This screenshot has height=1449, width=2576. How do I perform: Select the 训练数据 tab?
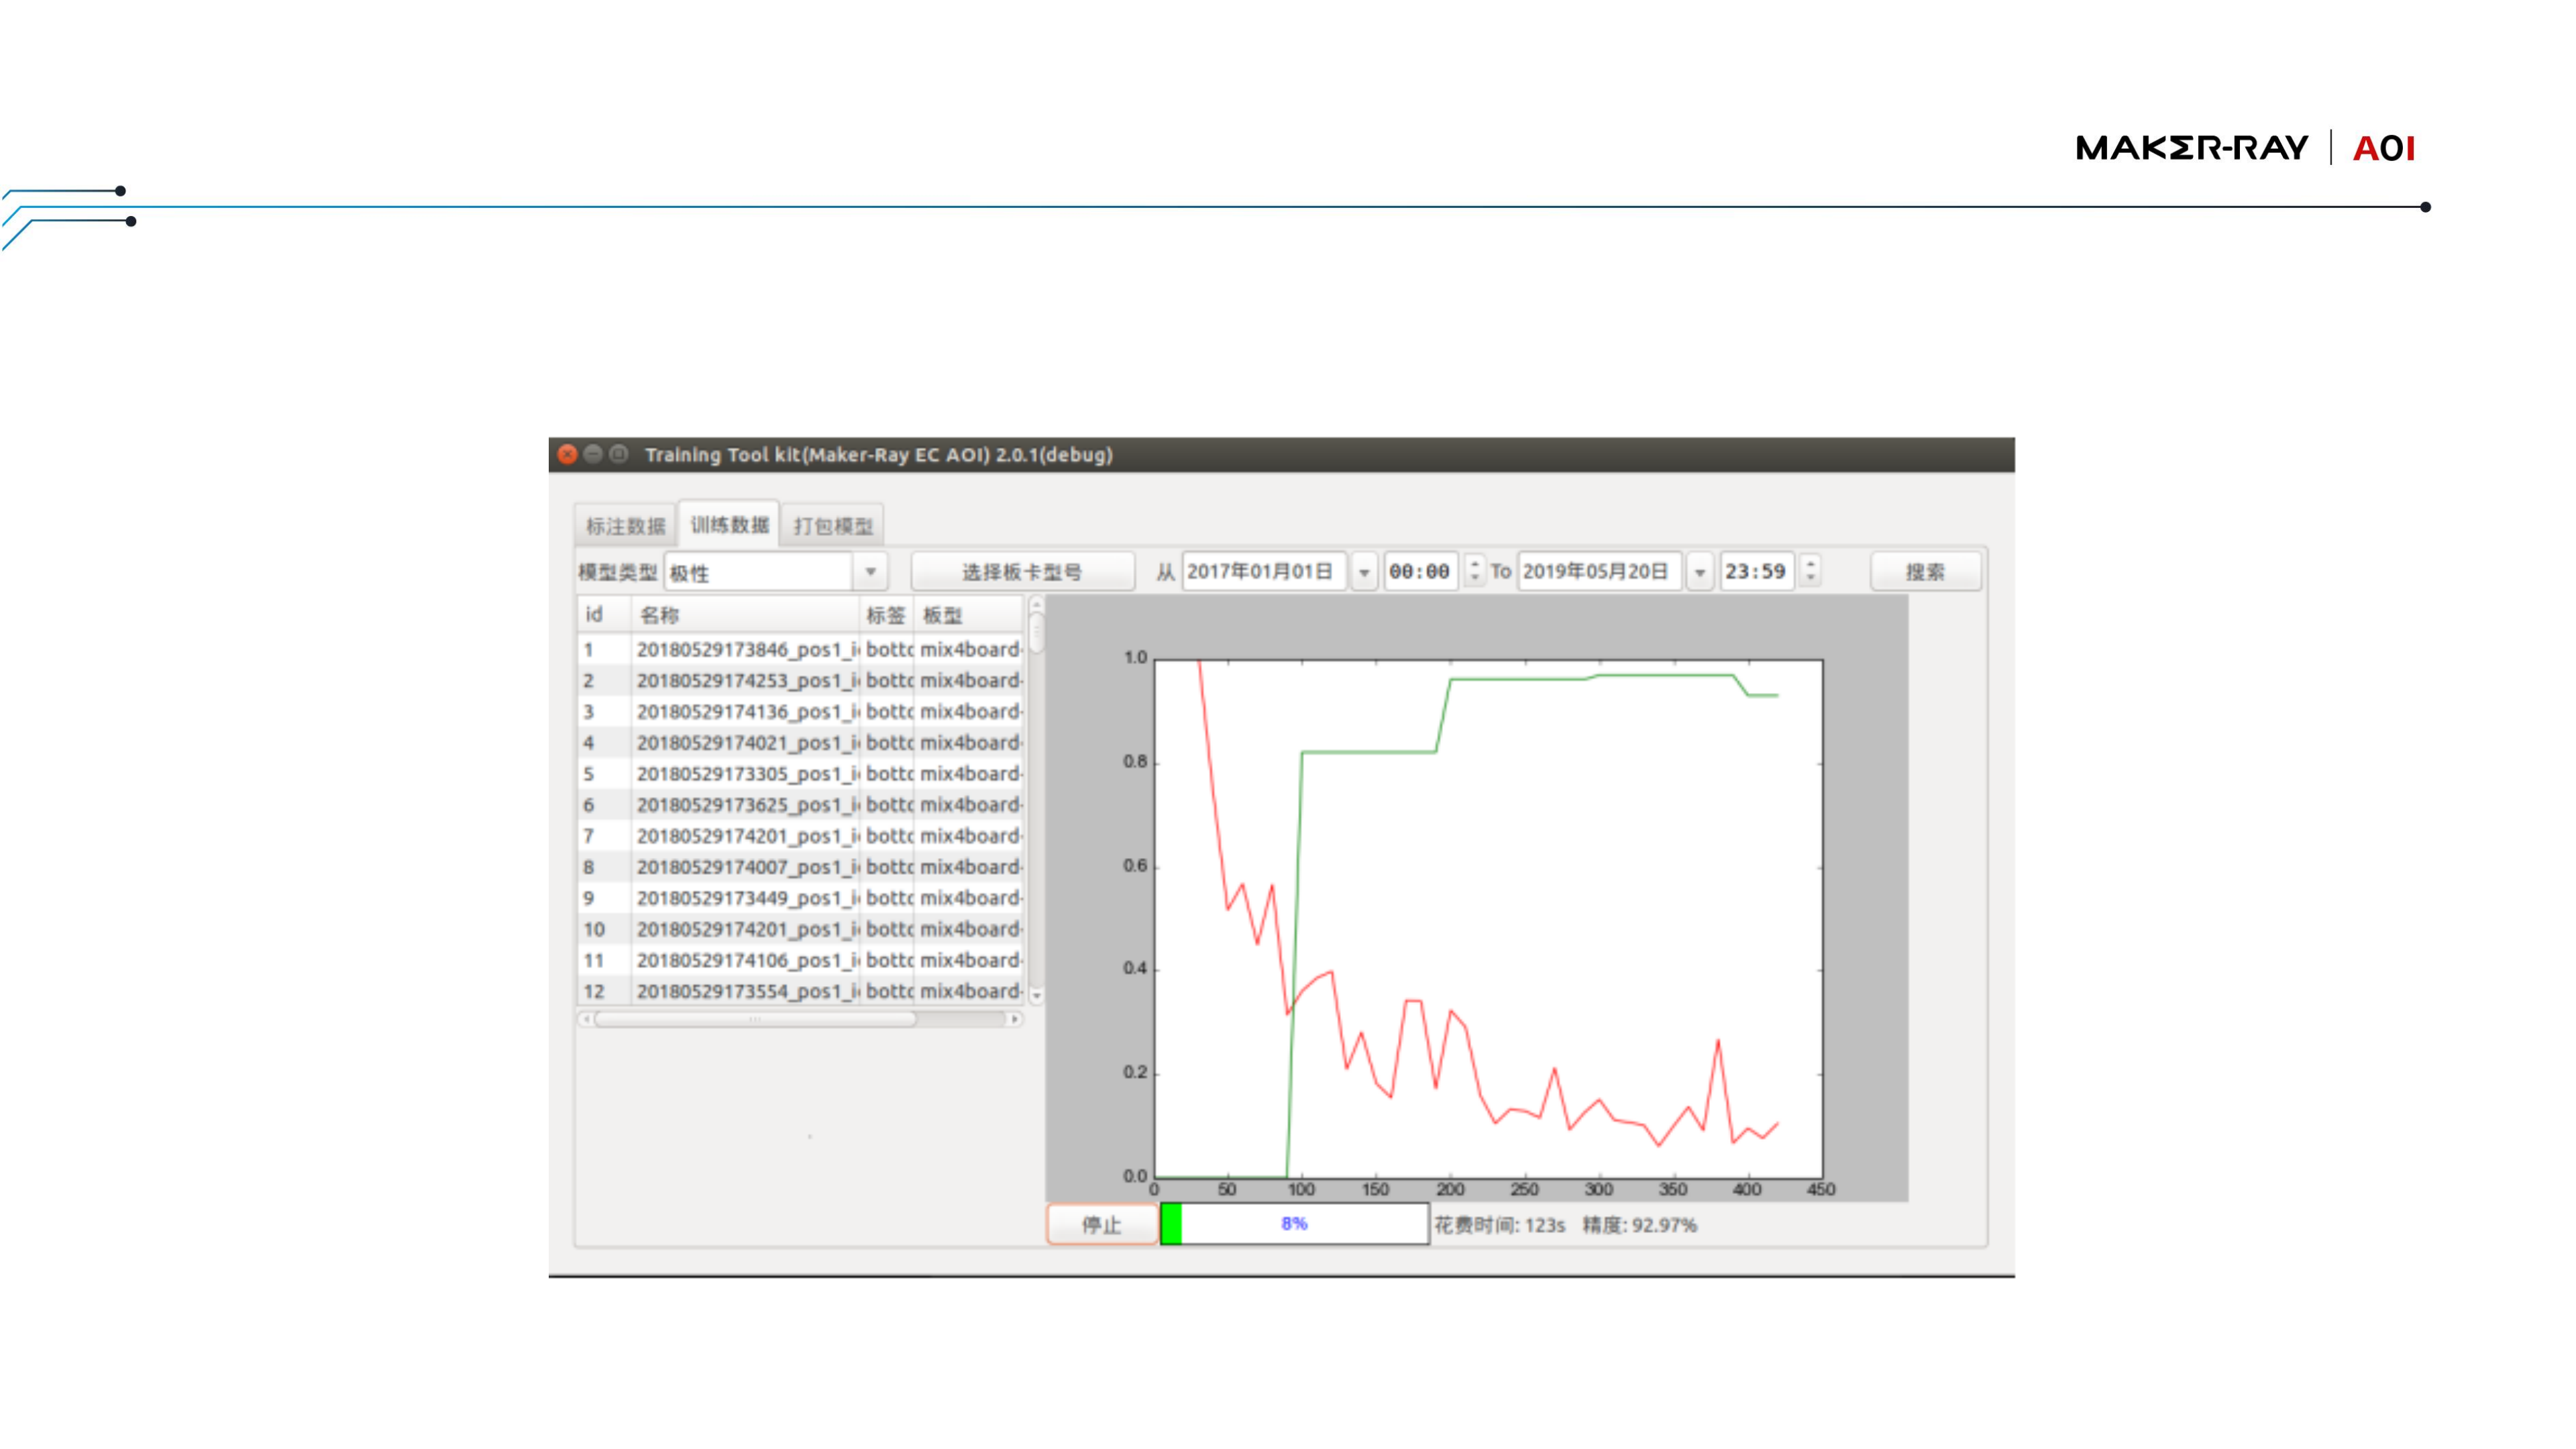pyautogui.click(x=729, y=524)
